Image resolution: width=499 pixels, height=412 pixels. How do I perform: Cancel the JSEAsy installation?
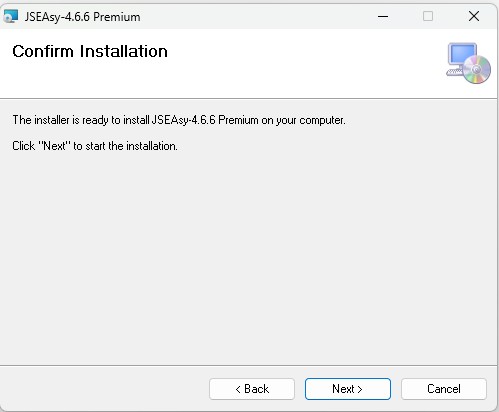click(x=444, y=389)
